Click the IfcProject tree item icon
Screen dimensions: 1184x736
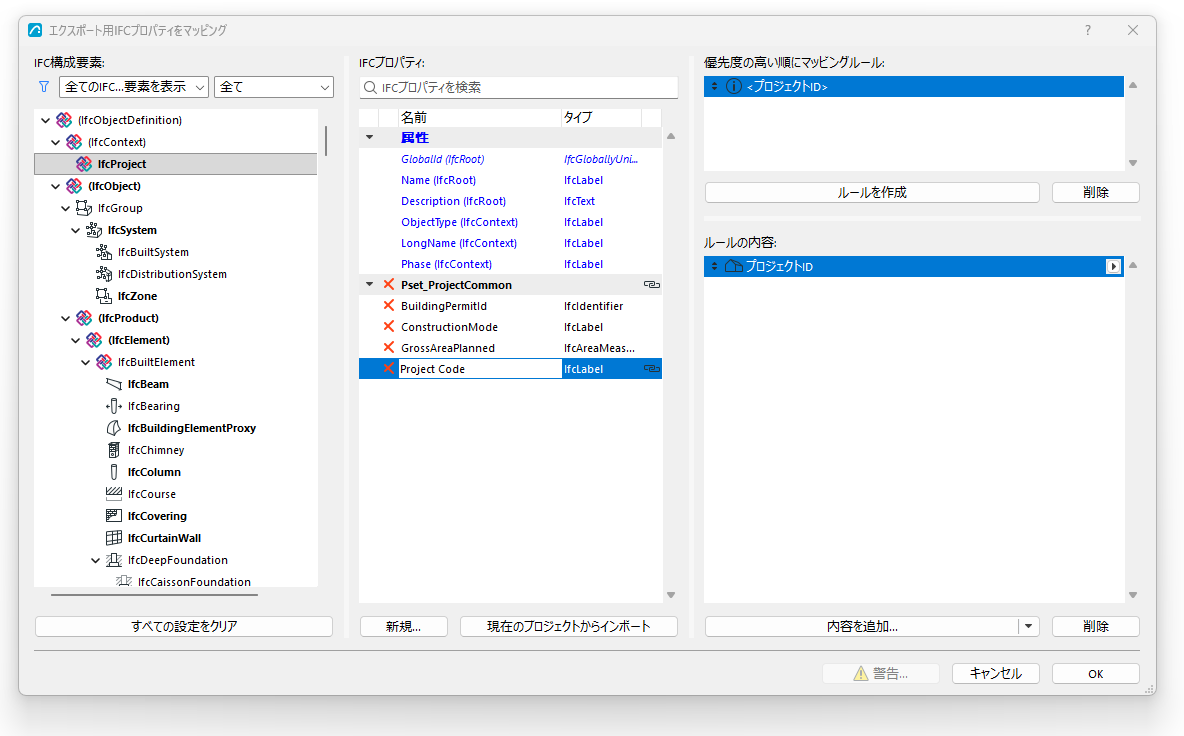coord(84,164)
